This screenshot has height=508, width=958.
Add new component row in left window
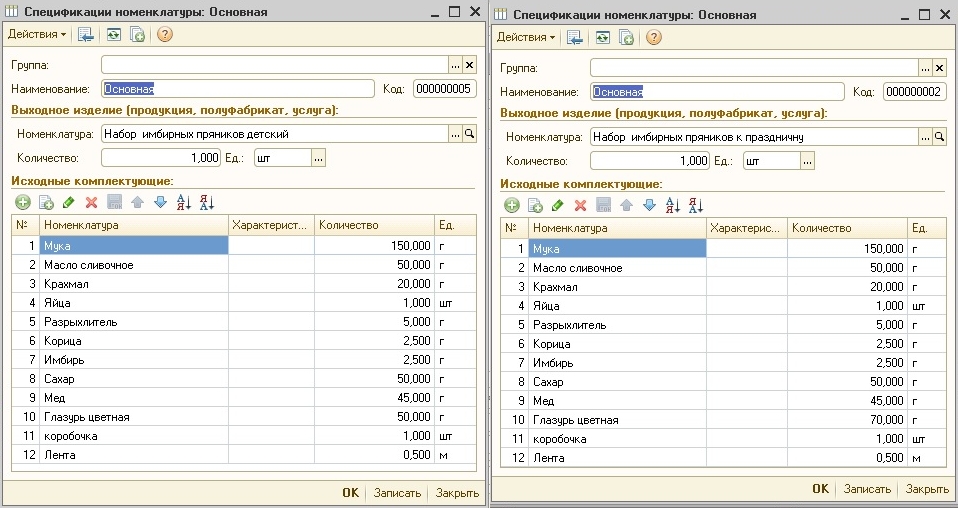pyautogui.click(x=23, y=202)
